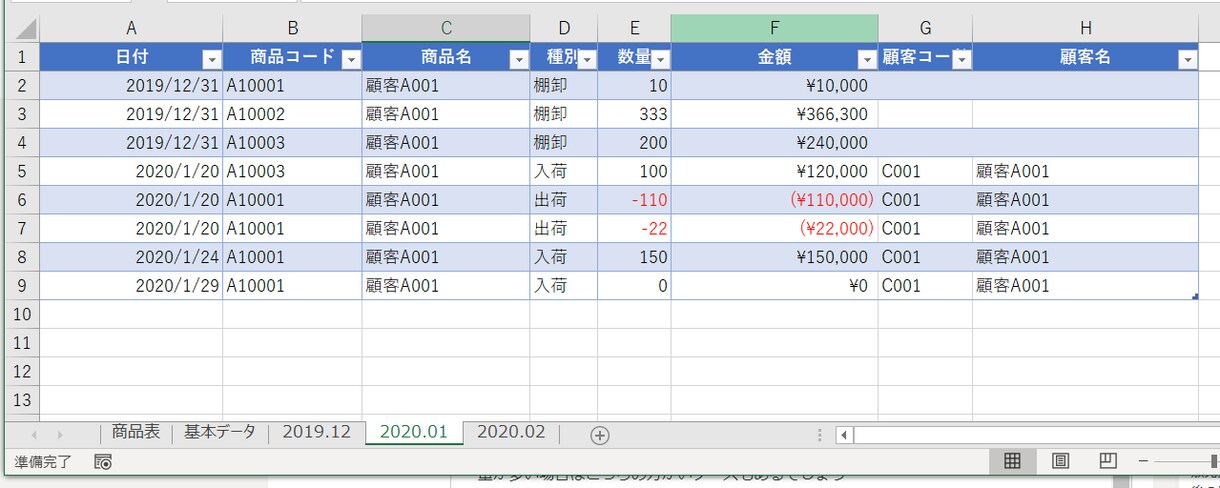Viewport: 1220px width, 488px height.
Task: Click amount cell ¥0
Action: [x=775, y=286]
